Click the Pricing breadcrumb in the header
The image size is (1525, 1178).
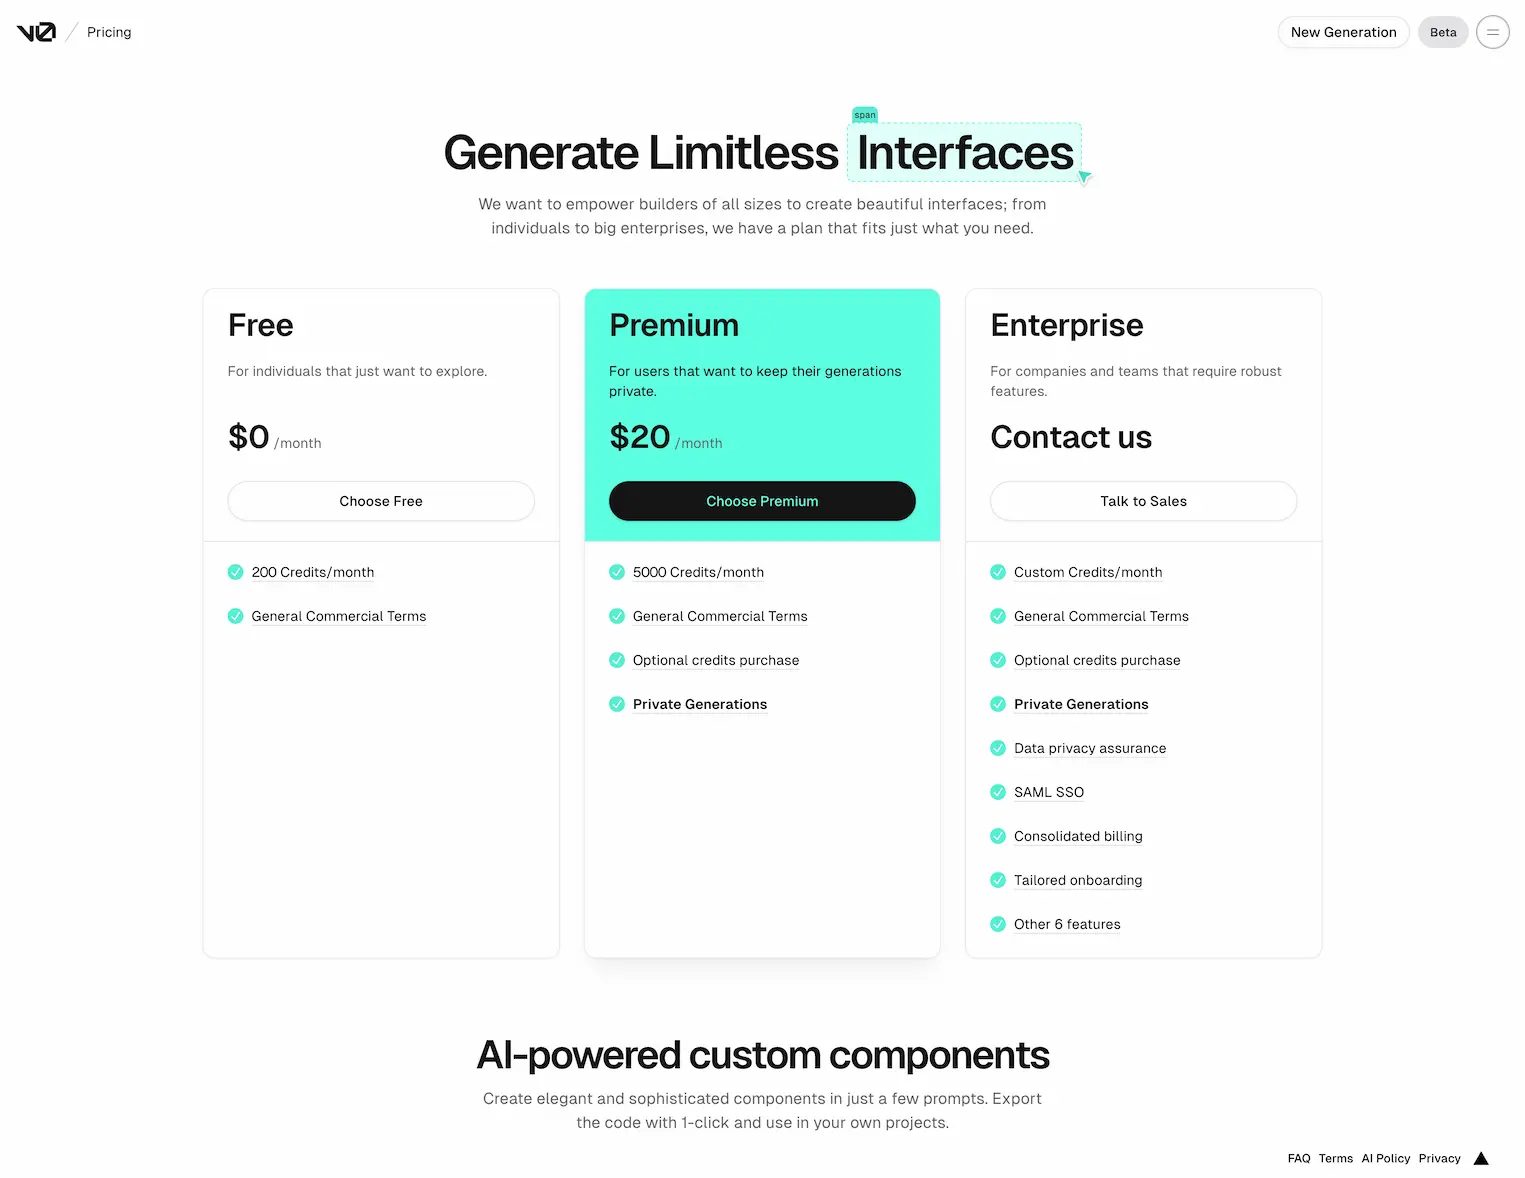[108, 31]
